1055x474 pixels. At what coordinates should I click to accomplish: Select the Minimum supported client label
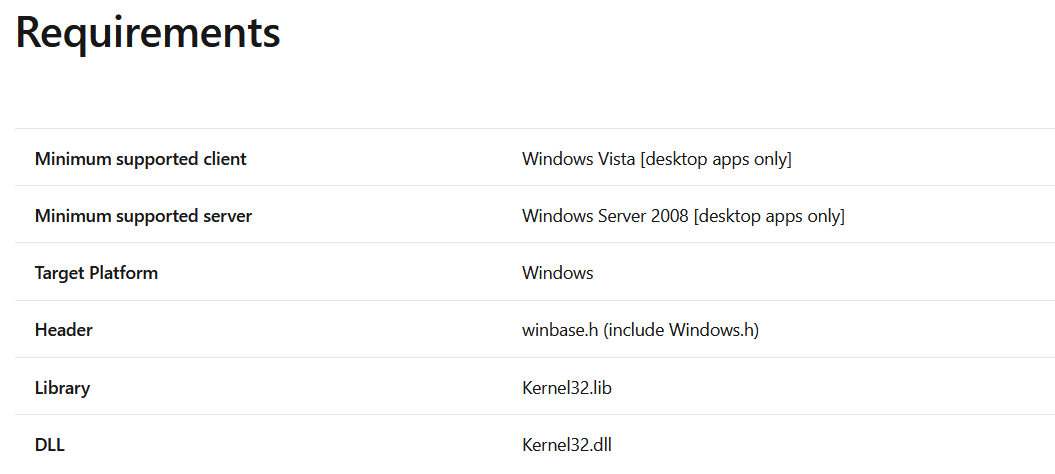(141, 160)
